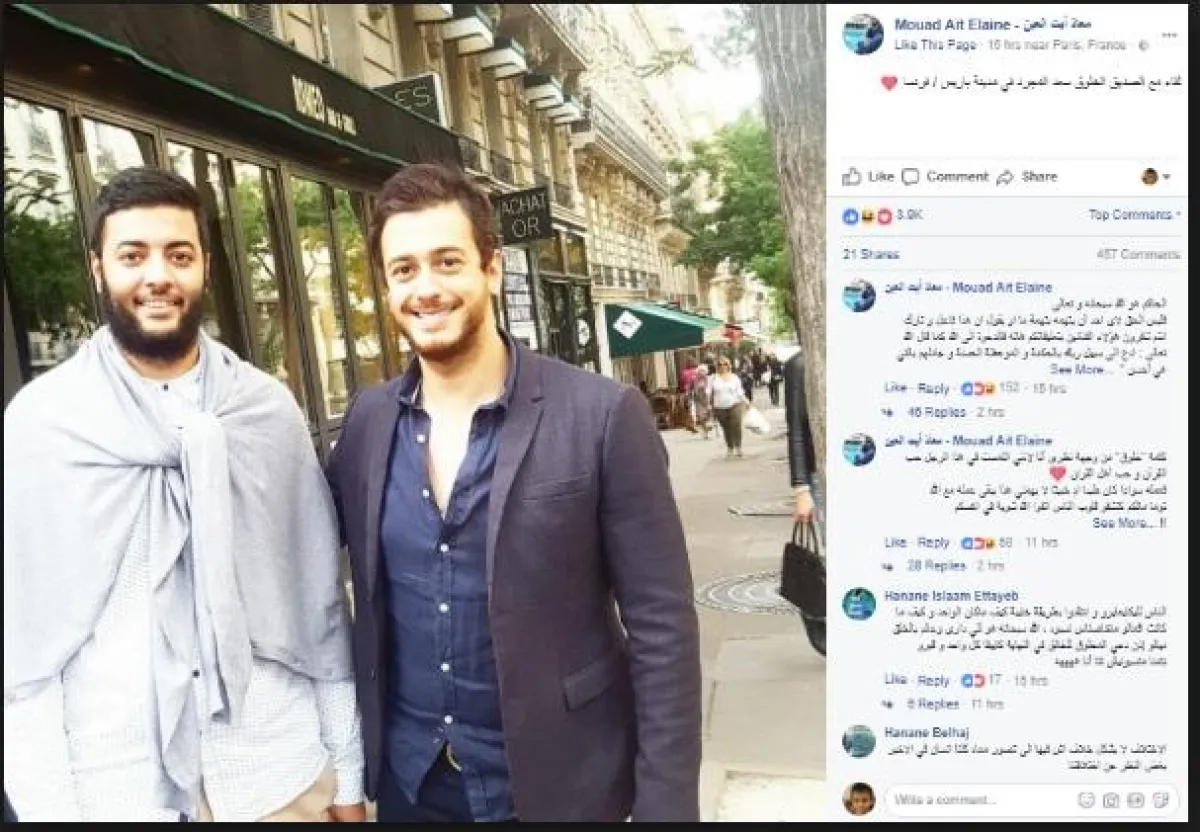Click the globe public privacy icon

[x=1144, y=46]
